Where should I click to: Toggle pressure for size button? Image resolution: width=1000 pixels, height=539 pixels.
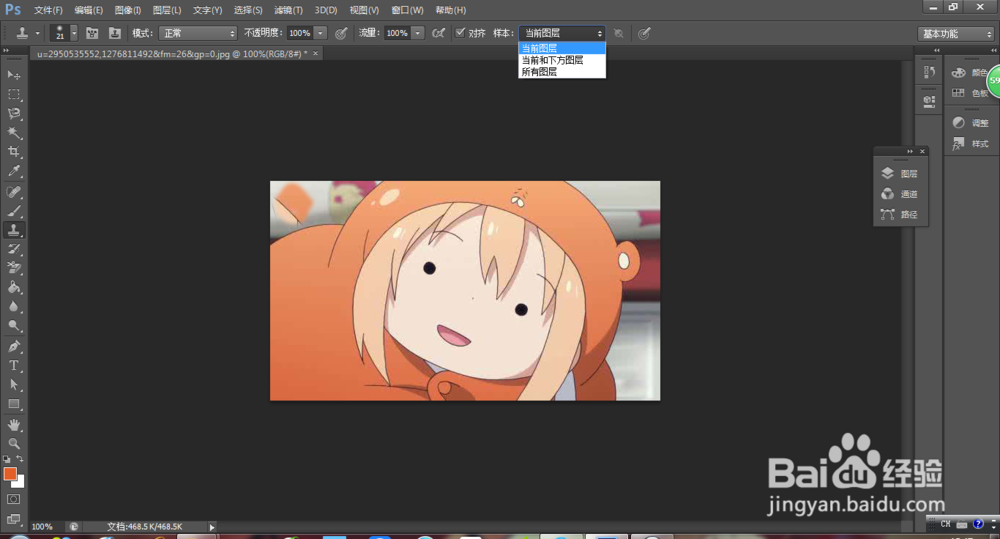[644, 33]
